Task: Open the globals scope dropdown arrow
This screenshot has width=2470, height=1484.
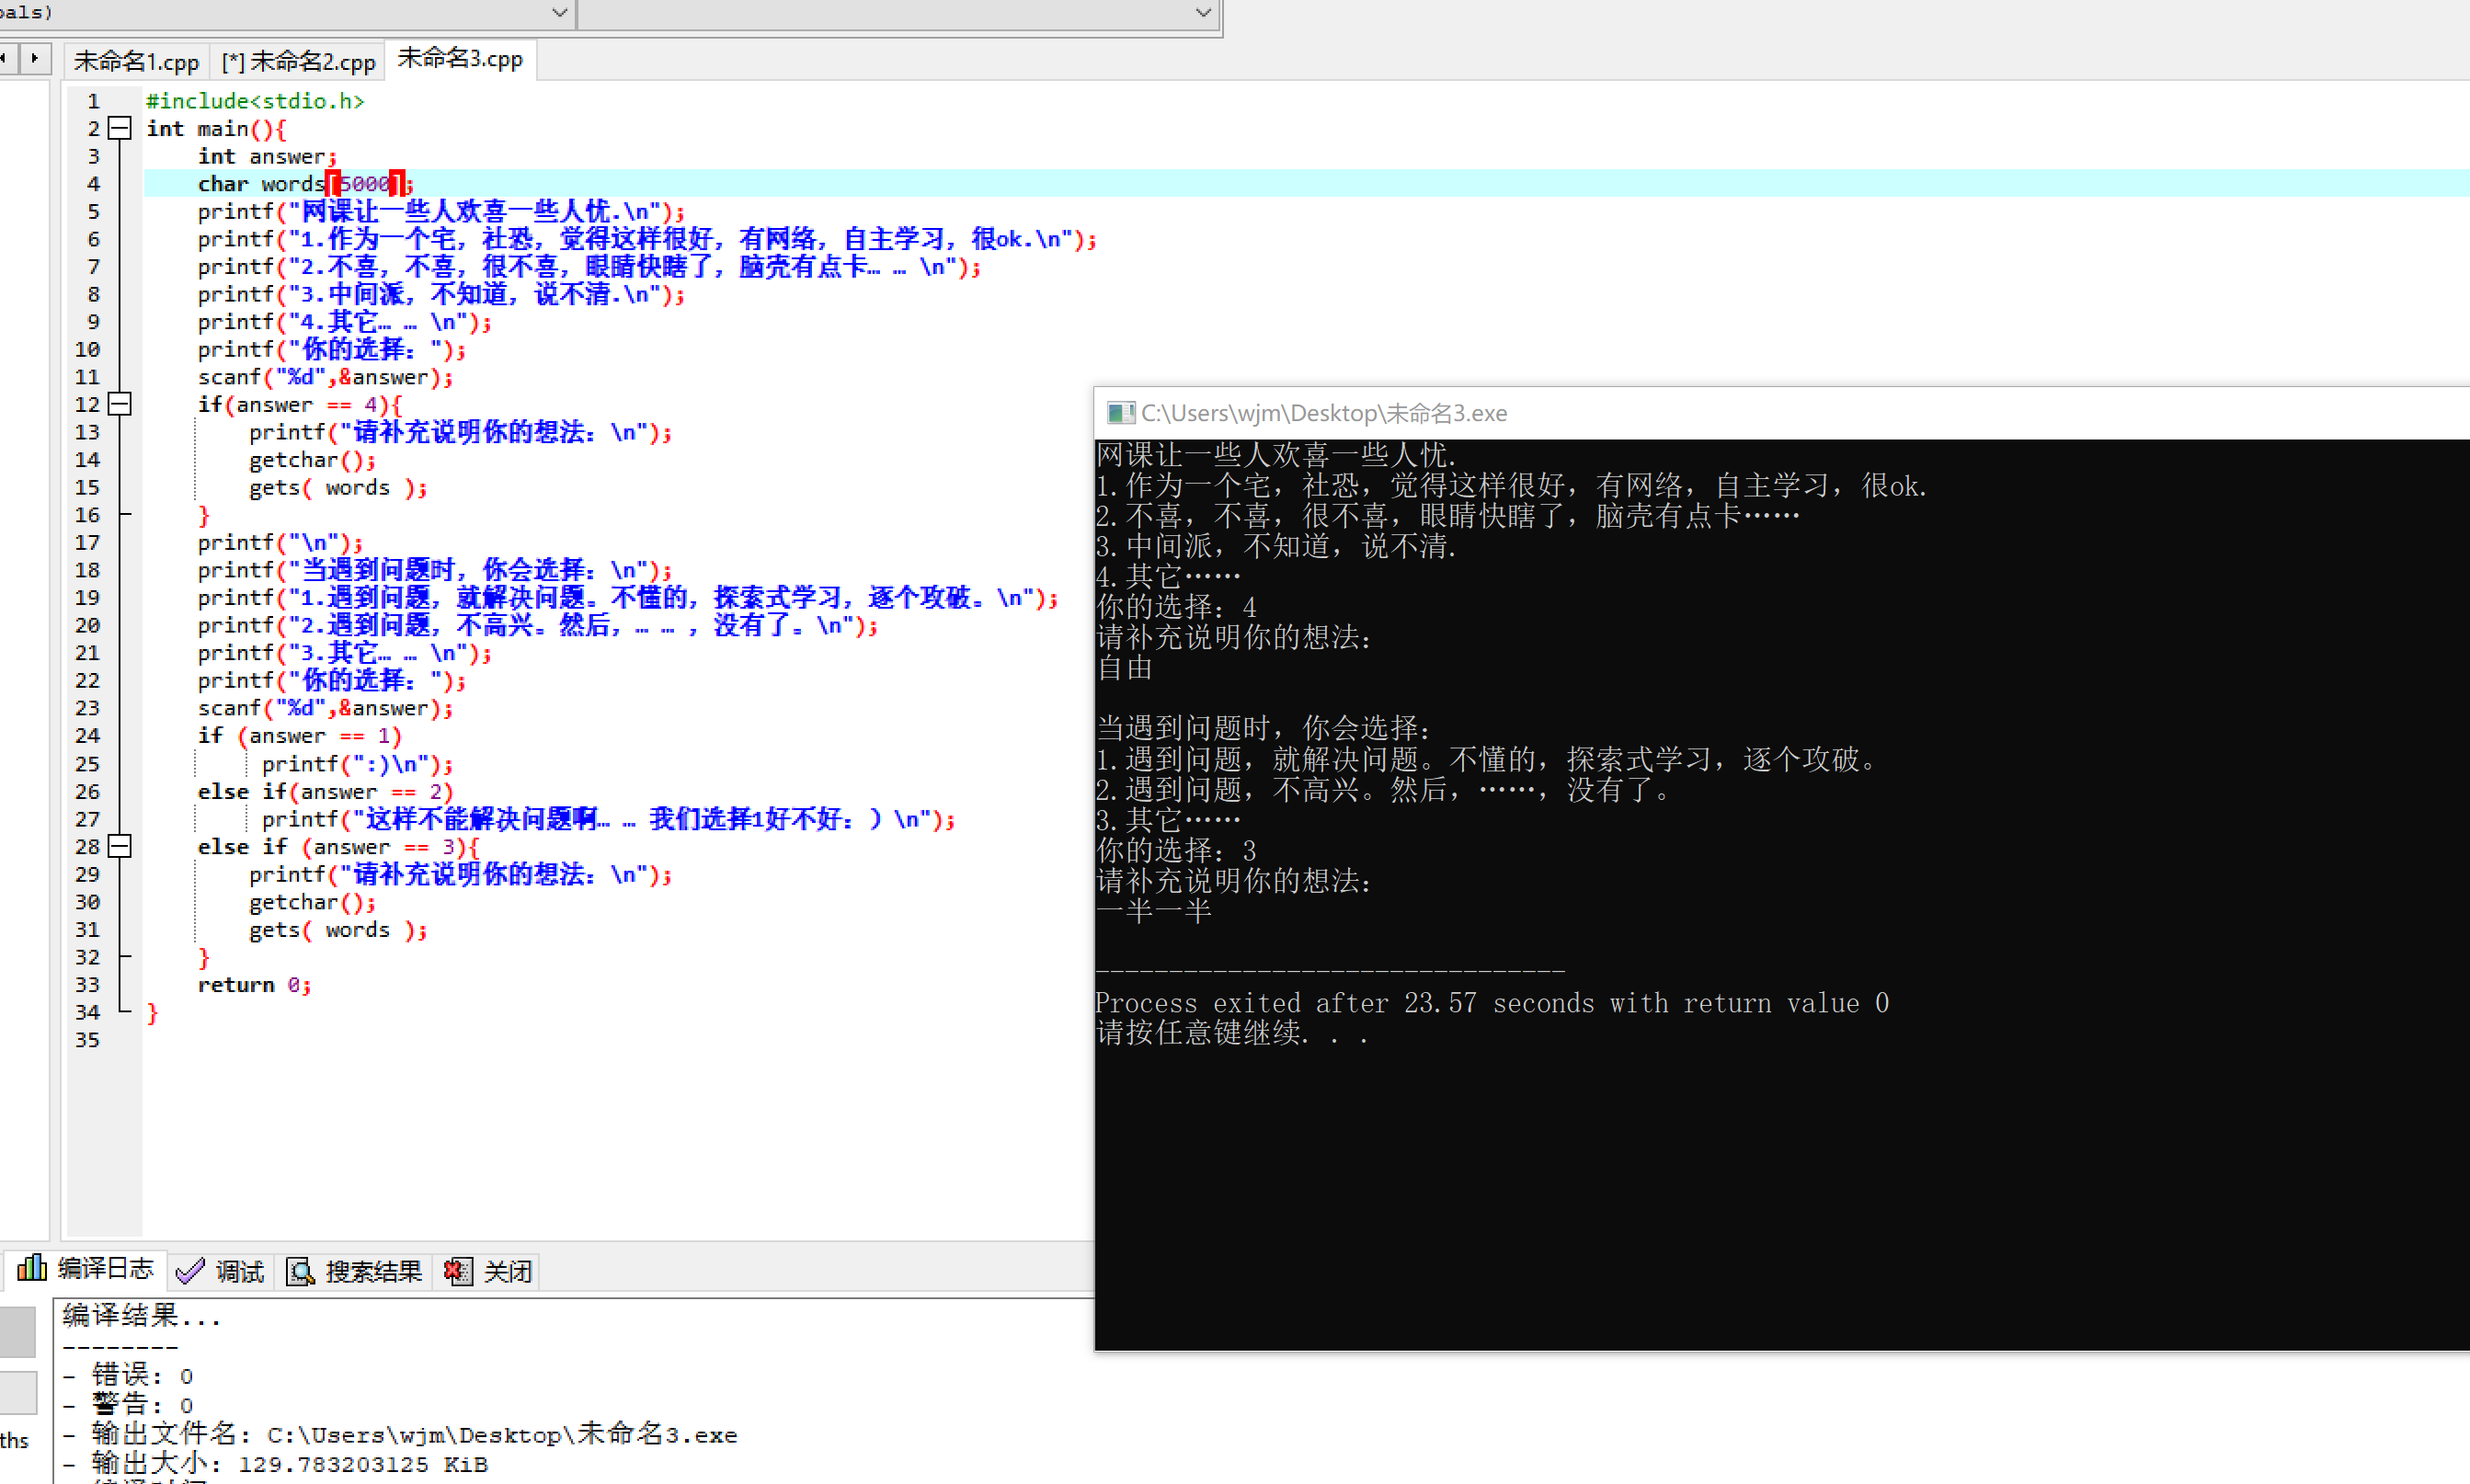Action: pyautogui.click(x=560, y=13)
